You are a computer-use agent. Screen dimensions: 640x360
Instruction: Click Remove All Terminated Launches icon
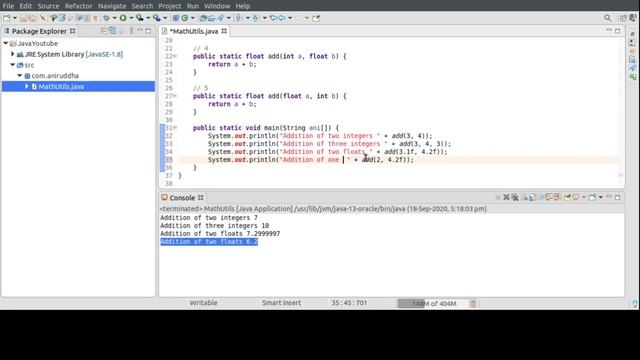click(x=515, y=198)
